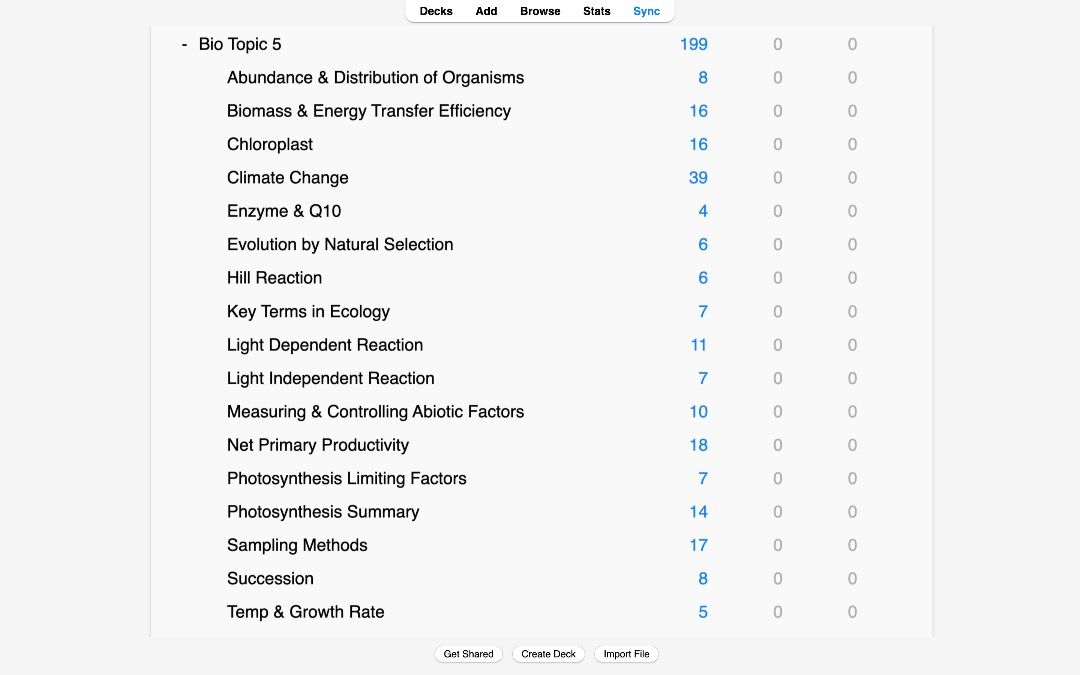
Task: Open the Add tab
Action: (486, 11)
